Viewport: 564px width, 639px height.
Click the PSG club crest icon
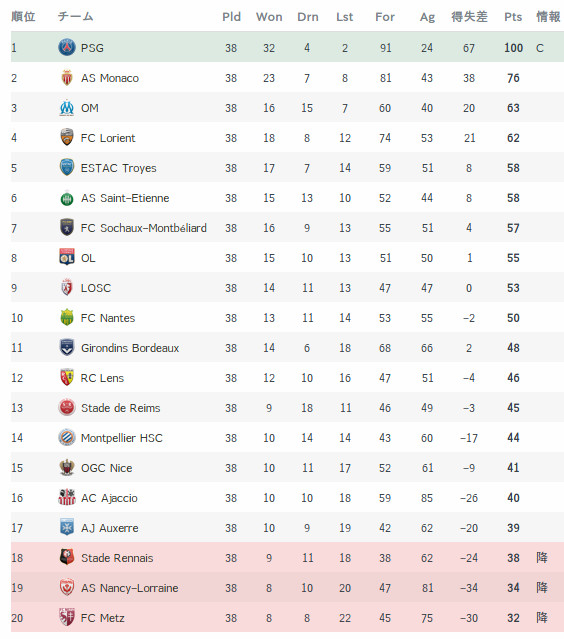point(67,47)
